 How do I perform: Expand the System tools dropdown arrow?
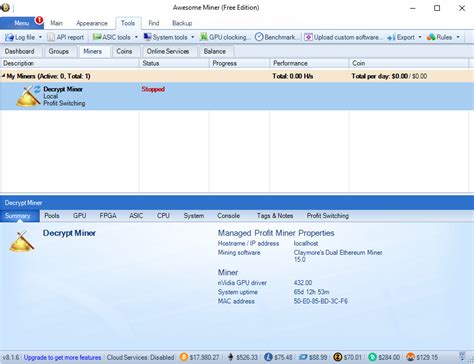coord(193,37)
